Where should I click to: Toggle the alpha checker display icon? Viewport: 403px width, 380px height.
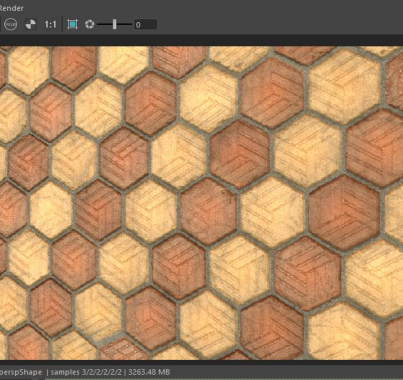pos(31,24)
